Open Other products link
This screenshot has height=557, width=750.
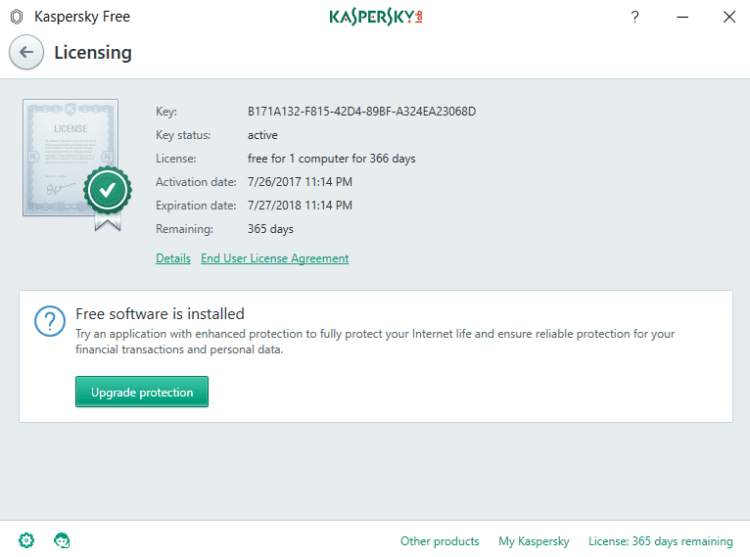click(x=440, y=541)
